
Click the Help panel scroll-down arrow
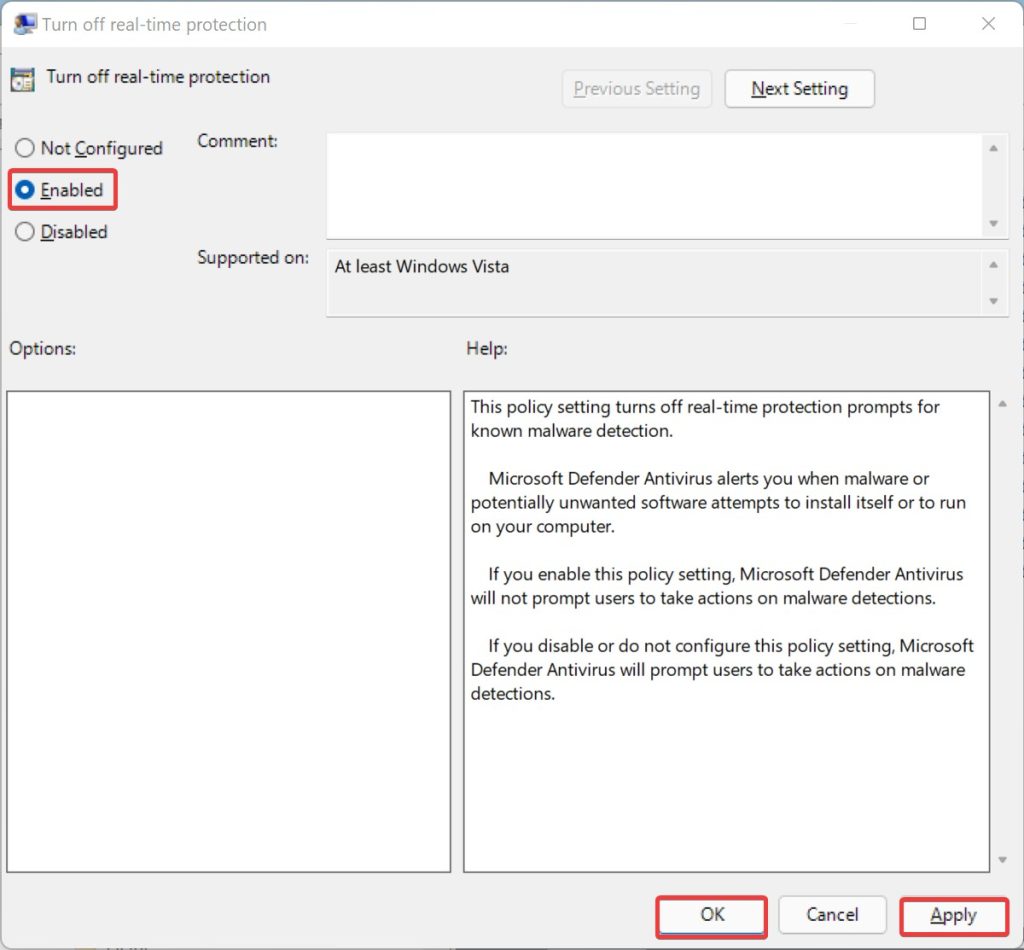[1002, 857]
